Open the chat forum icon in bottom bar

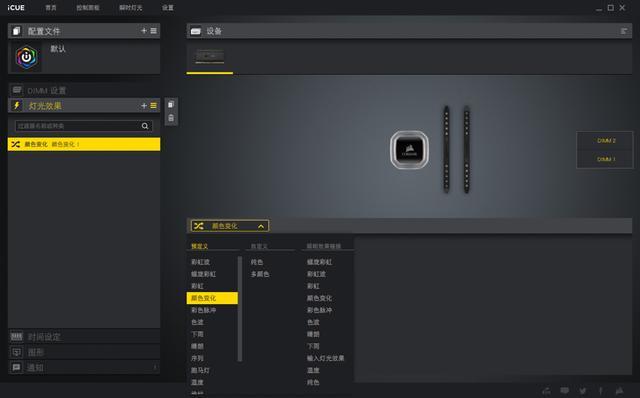click(564, 391)
